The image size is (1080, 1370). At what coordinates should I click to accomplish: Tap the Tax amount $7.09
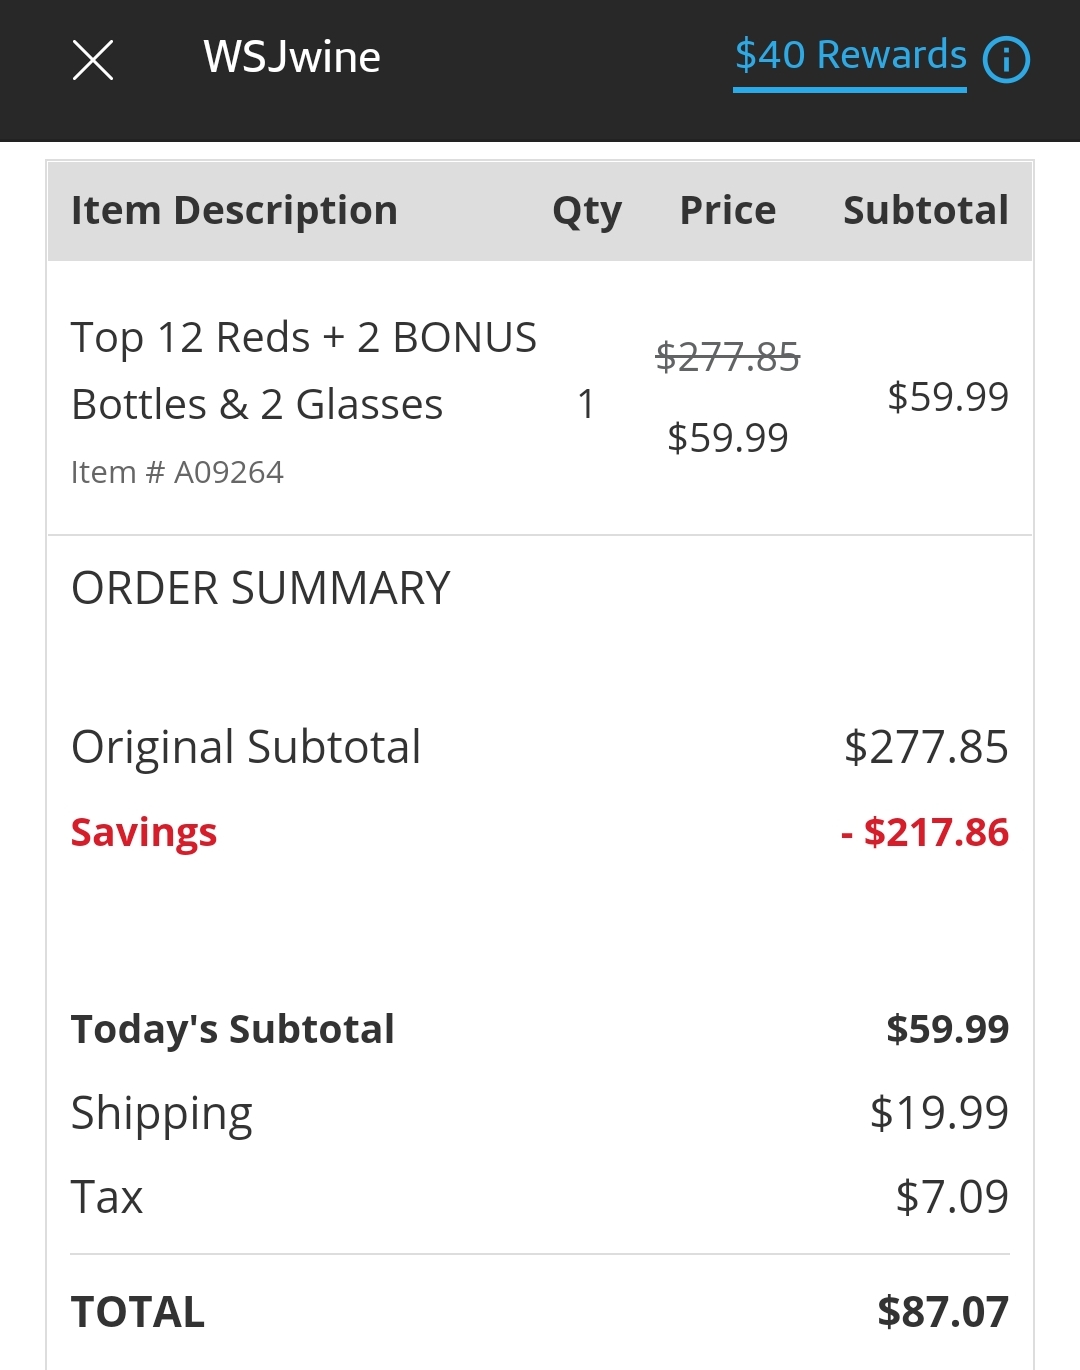952,1197
